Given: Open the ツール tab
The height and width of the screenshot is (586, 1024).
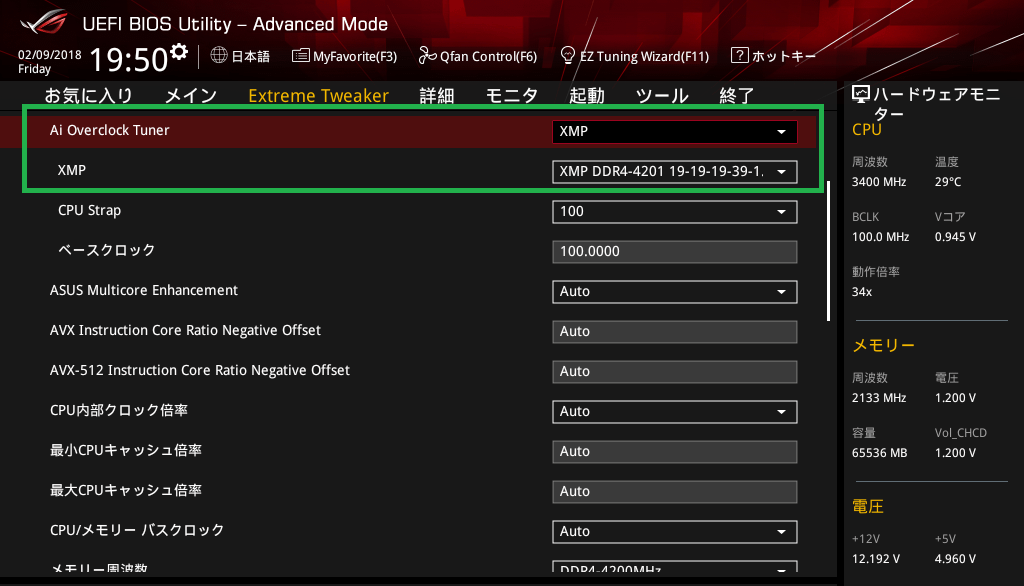Looking at the screenshot, I should click(x=662, y=95).
